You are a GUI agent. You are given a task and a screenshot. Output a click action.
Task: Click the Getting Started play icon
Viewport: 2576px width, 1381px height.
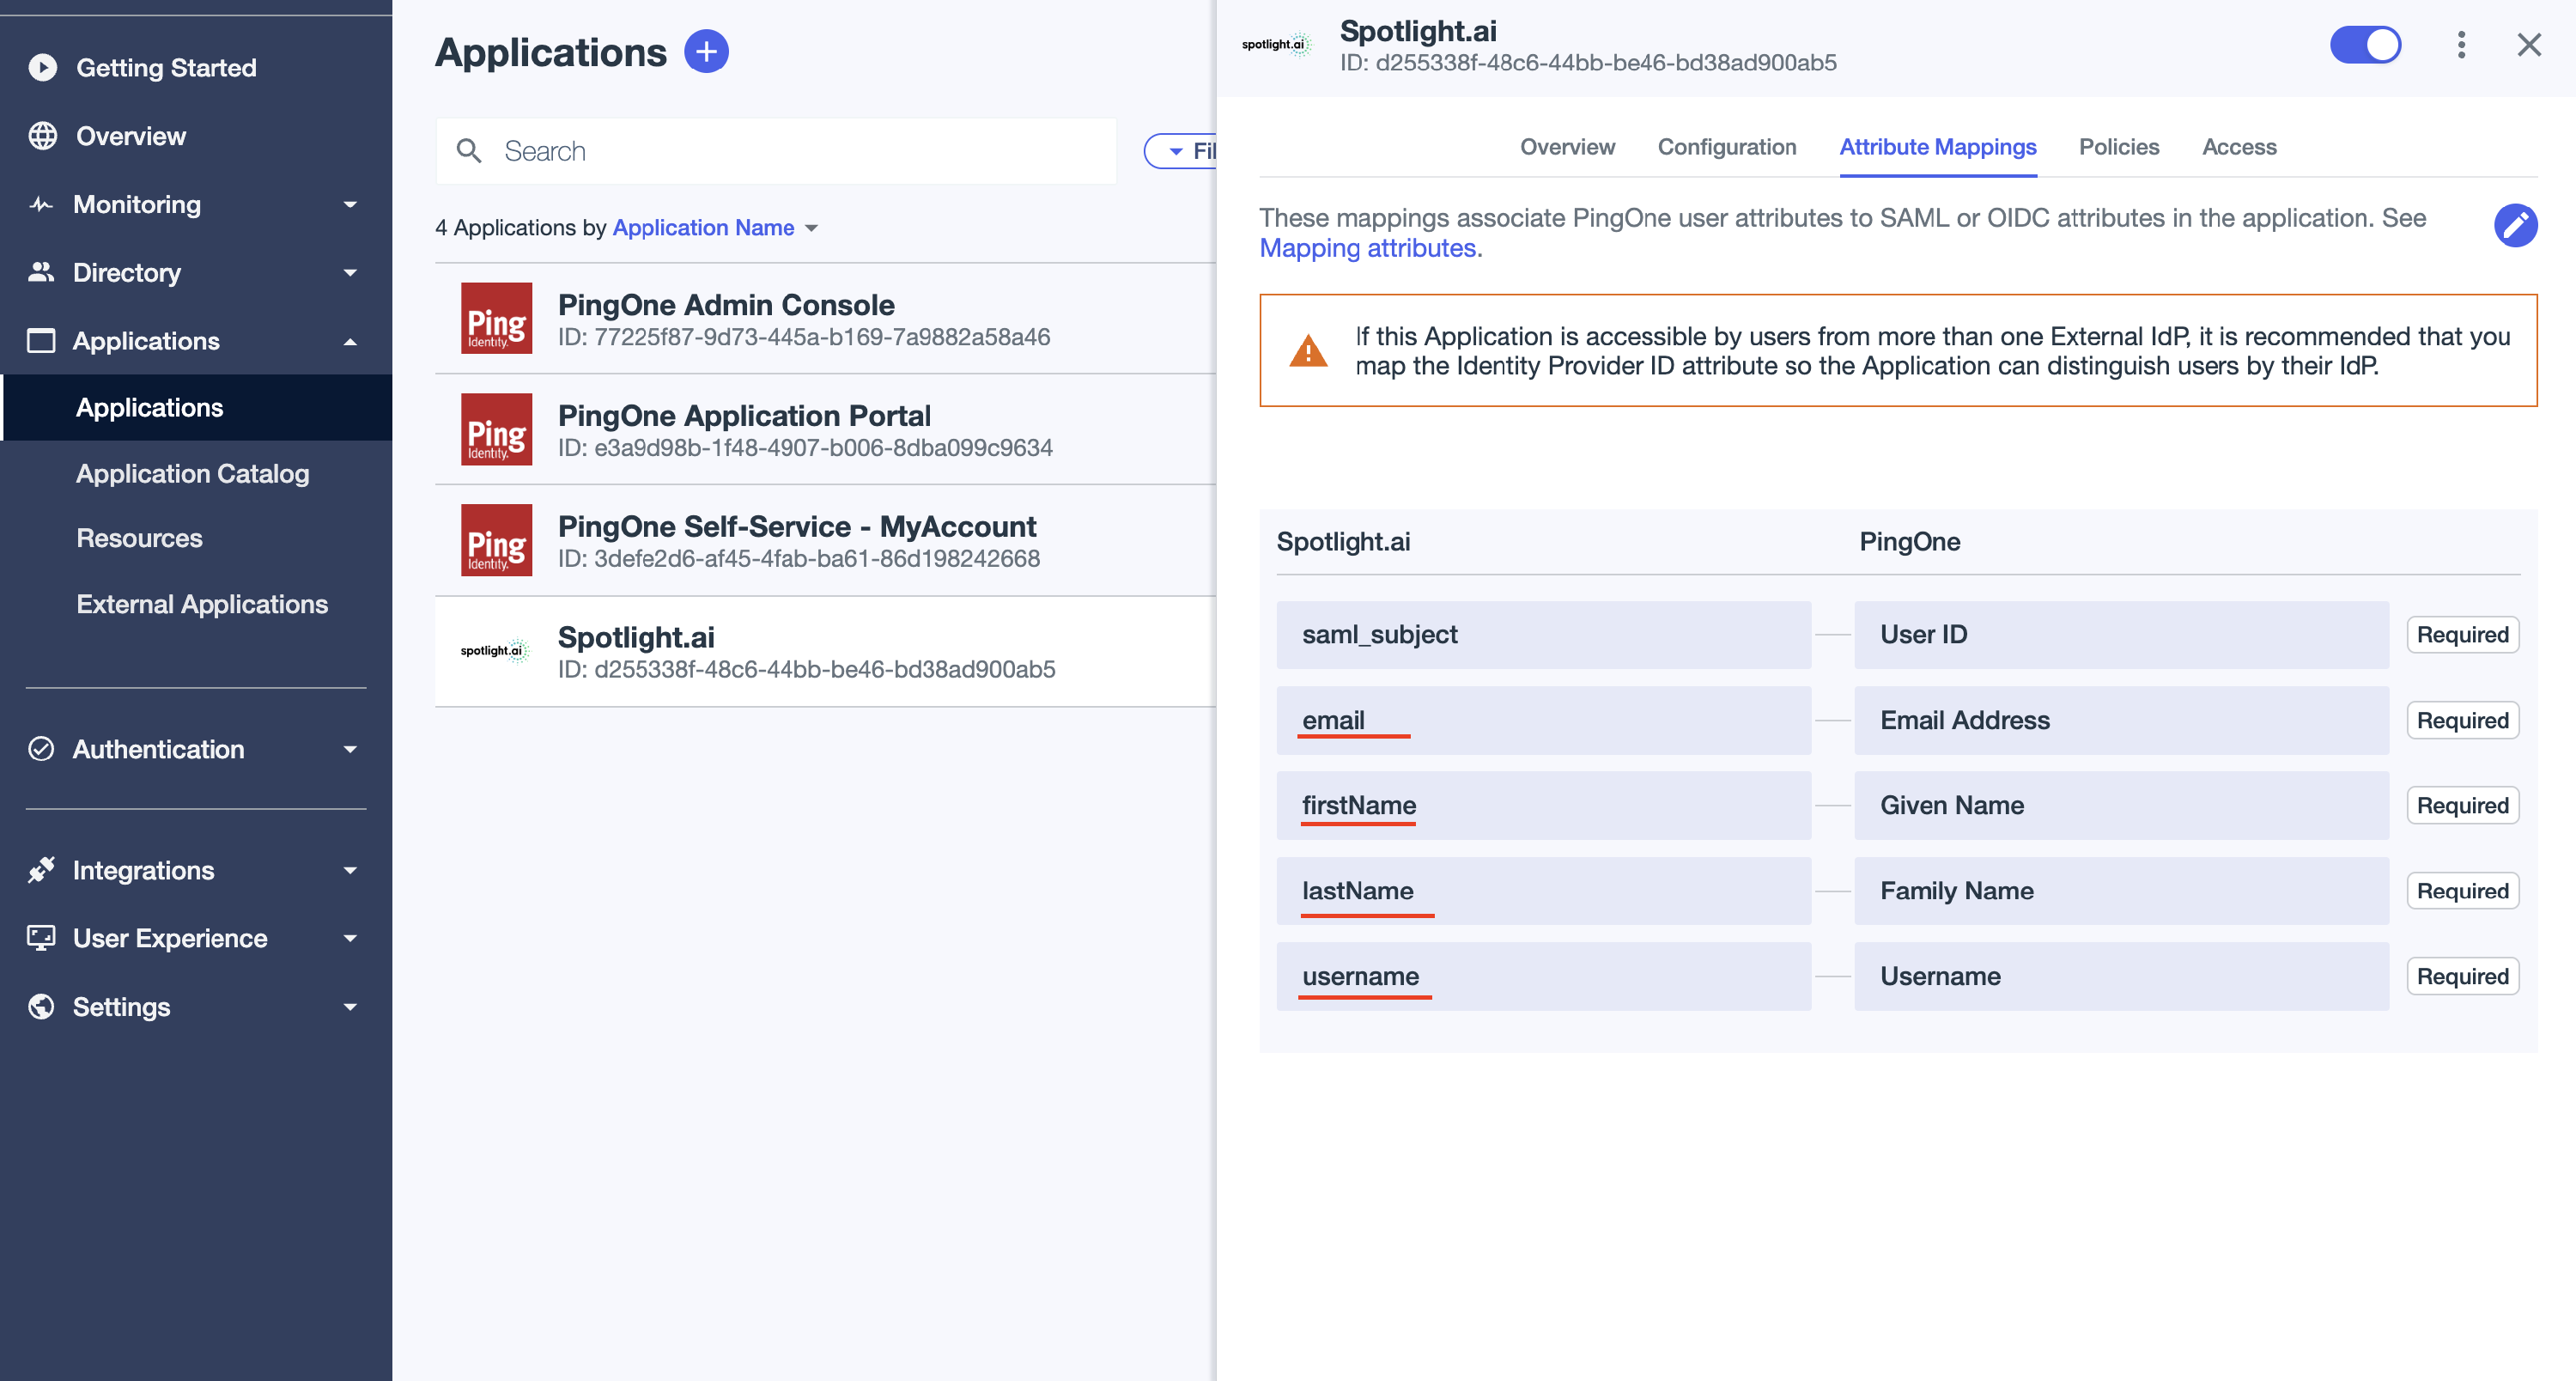43,67
